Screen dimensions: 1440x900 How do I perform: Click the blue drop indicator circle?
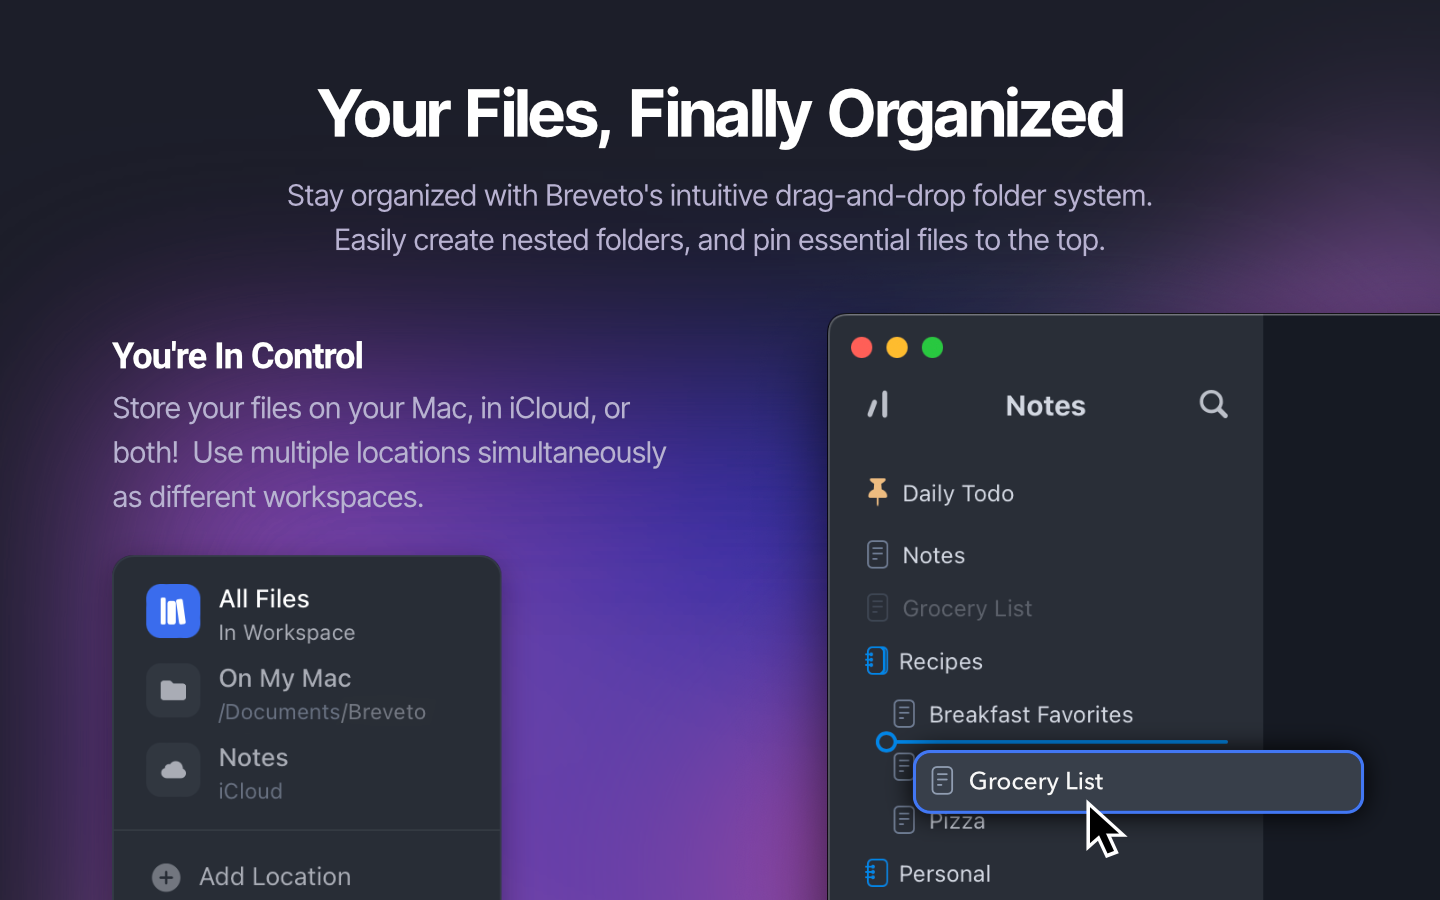coord(886,742)
